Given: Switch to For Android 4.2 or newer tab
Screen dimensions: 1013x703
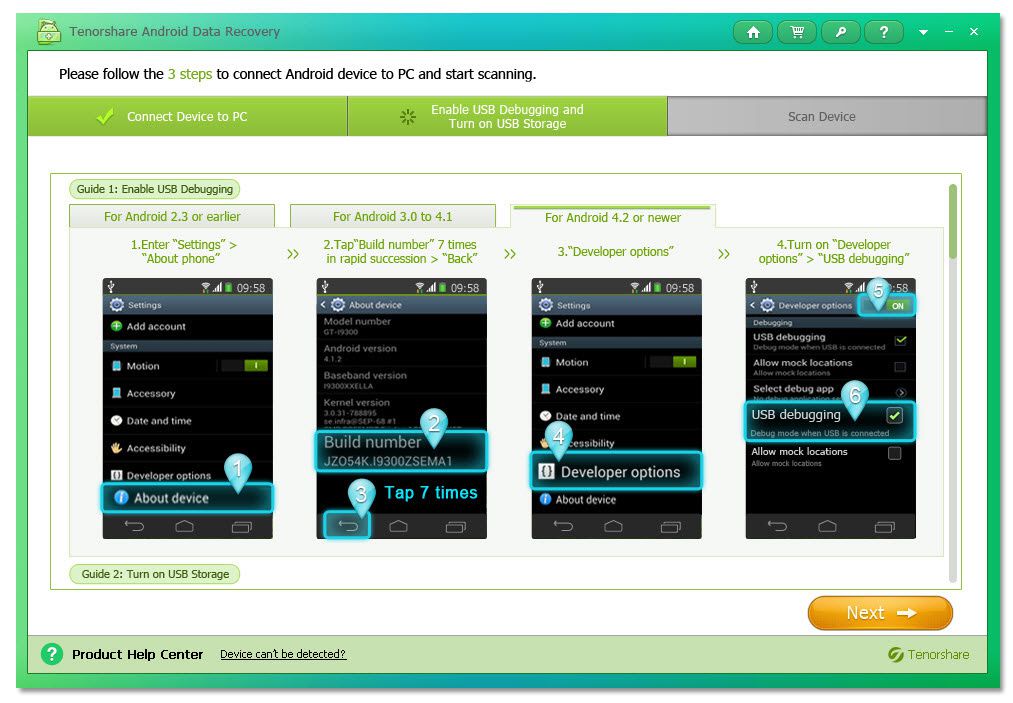Looking at the screenshot, I should [612, 217].
